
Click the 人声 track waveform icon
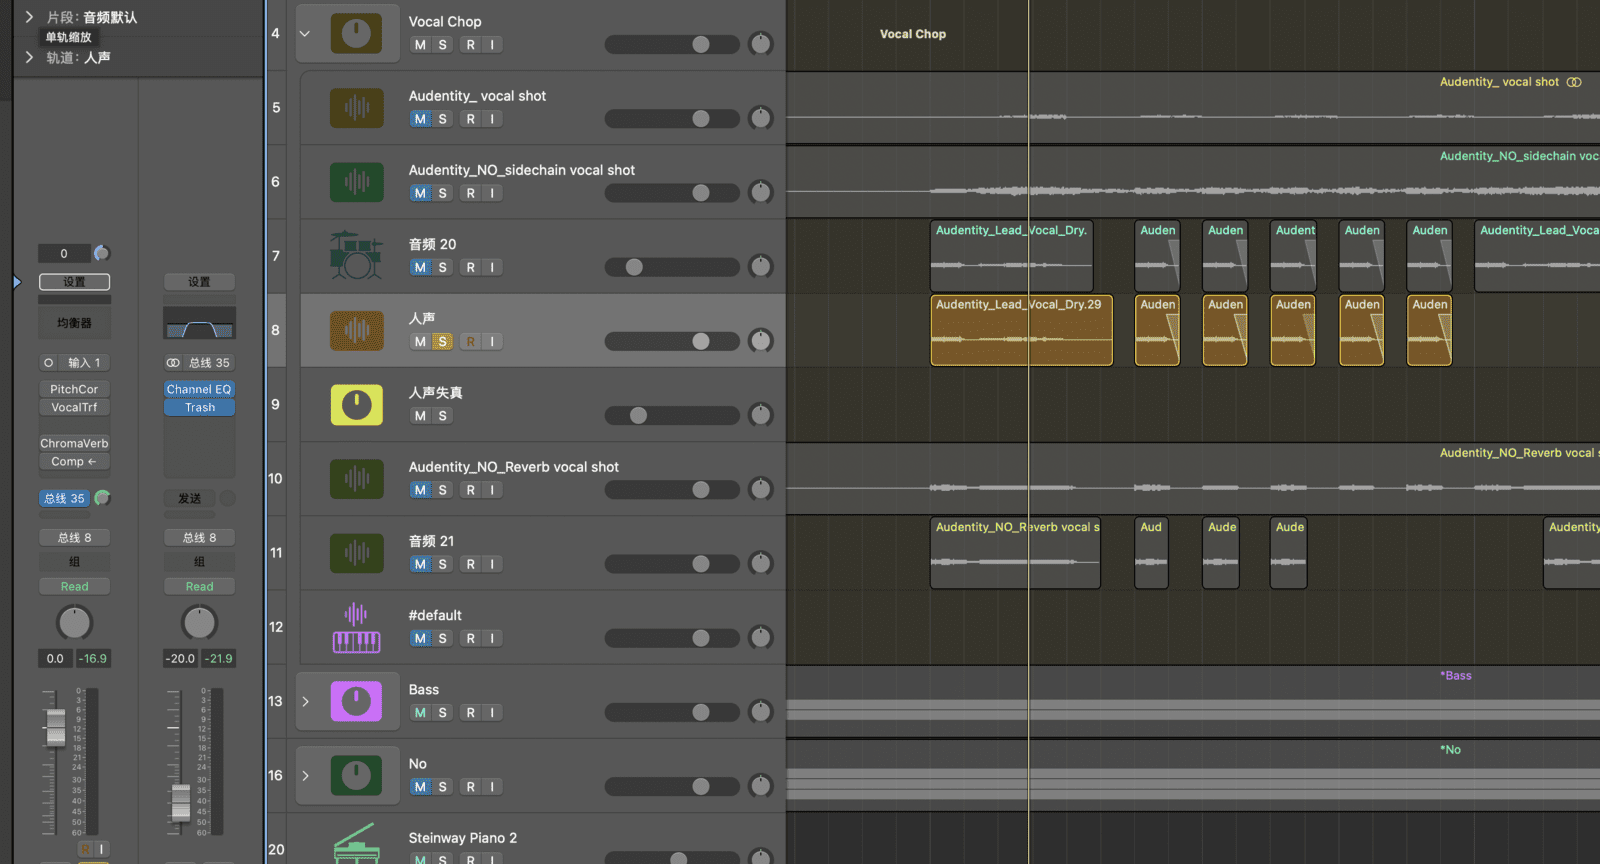pyautogui.click(x=356, y=330)
